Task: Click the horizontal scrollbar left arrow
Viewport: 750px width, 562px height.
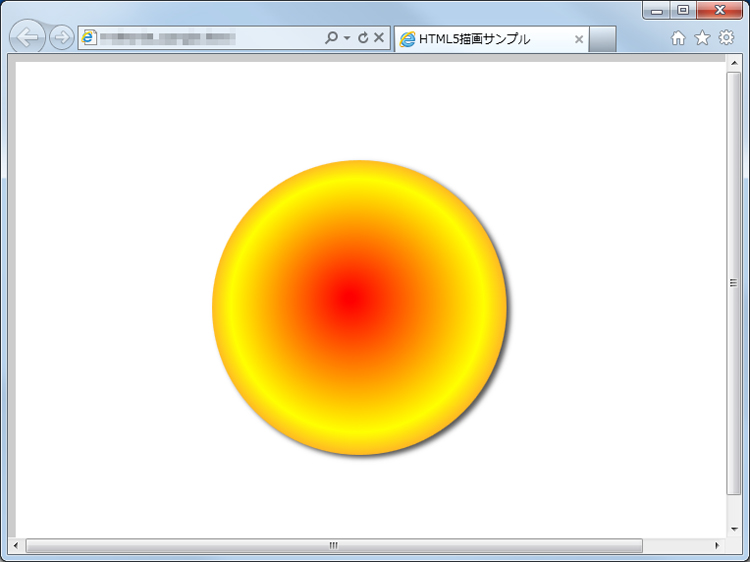Action: (16, 545)
